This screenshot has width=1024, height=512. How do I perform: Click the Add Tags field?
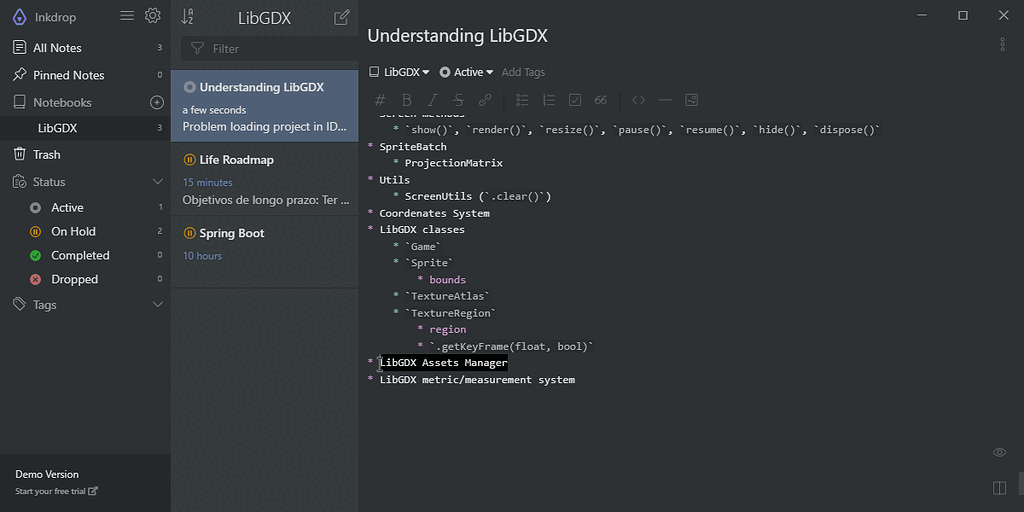coord(523,72)
